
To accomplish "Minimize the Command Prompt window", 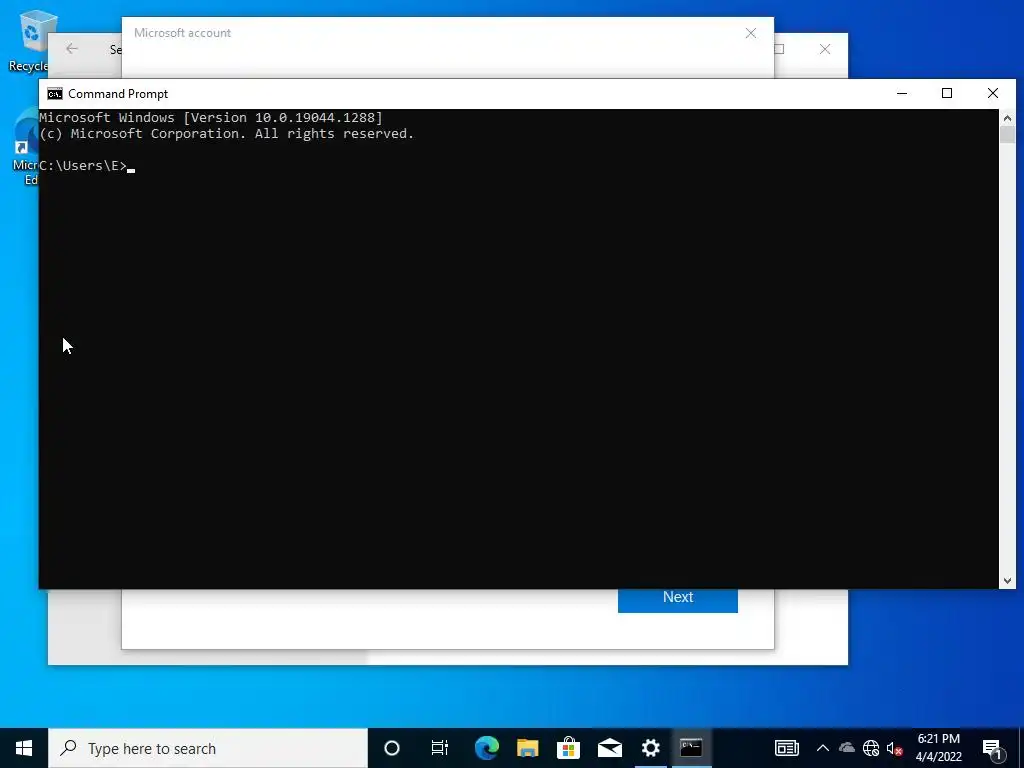I will click(x=902, y=93).
